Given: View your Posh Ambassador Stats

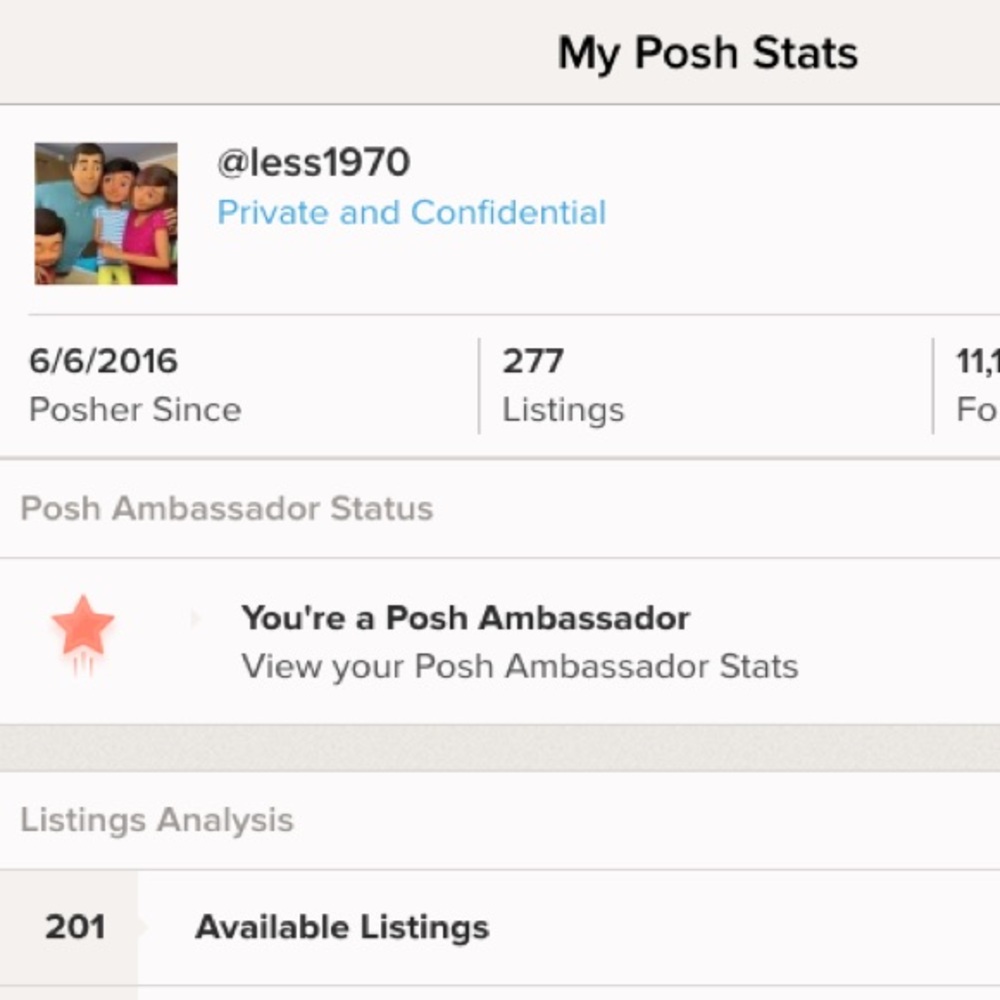Looking at the screenshot, I should tap(519, 666).
